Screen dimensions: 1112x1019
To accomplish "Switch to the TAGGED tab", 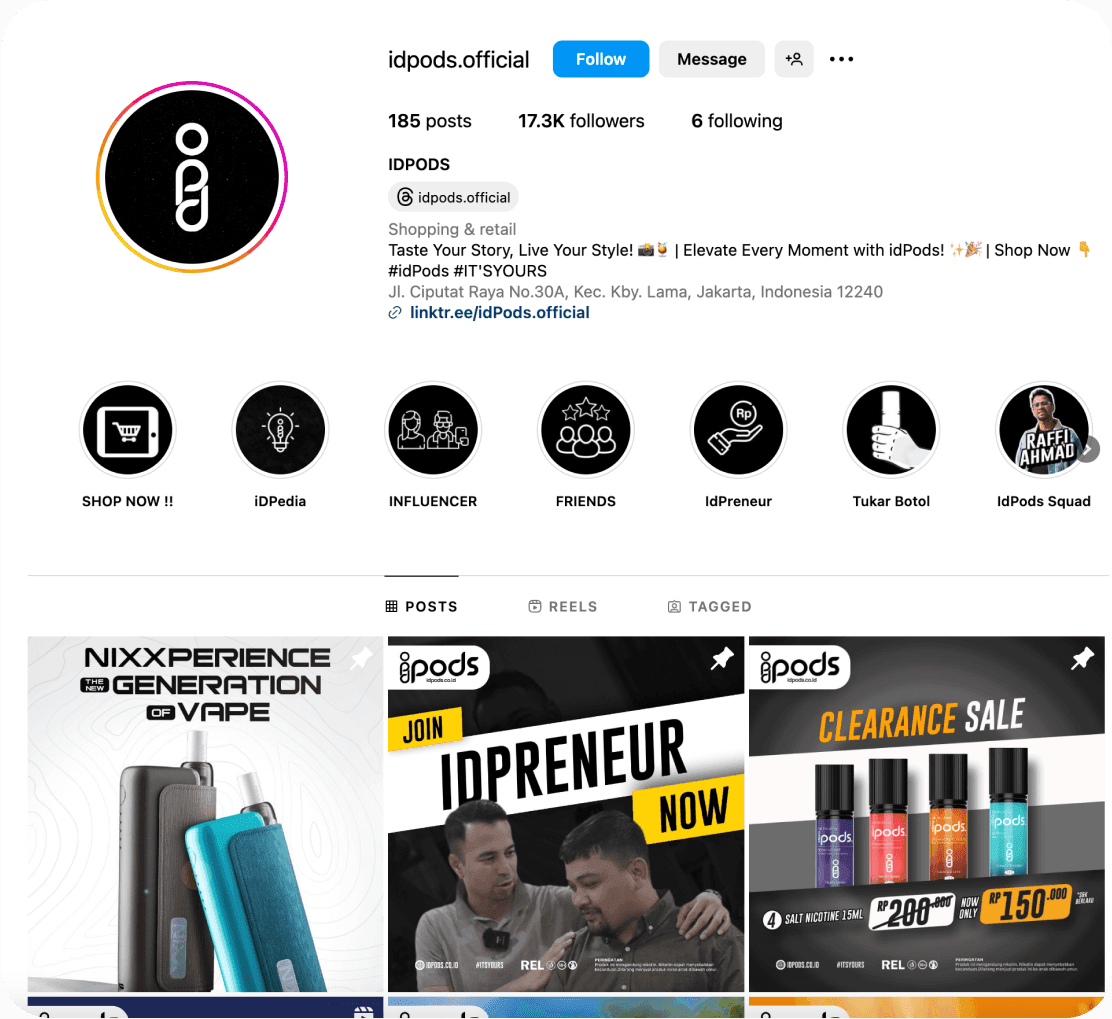I will click(709, 606).
